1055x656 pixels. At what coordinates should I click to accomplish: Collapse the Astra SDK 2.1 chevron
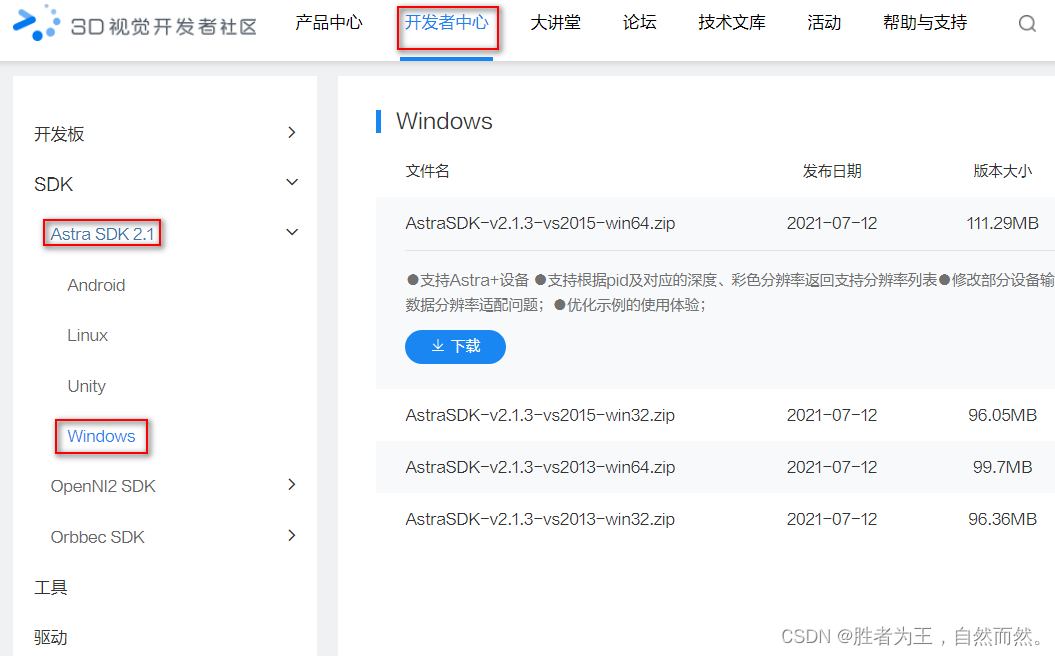coord(292,232)
